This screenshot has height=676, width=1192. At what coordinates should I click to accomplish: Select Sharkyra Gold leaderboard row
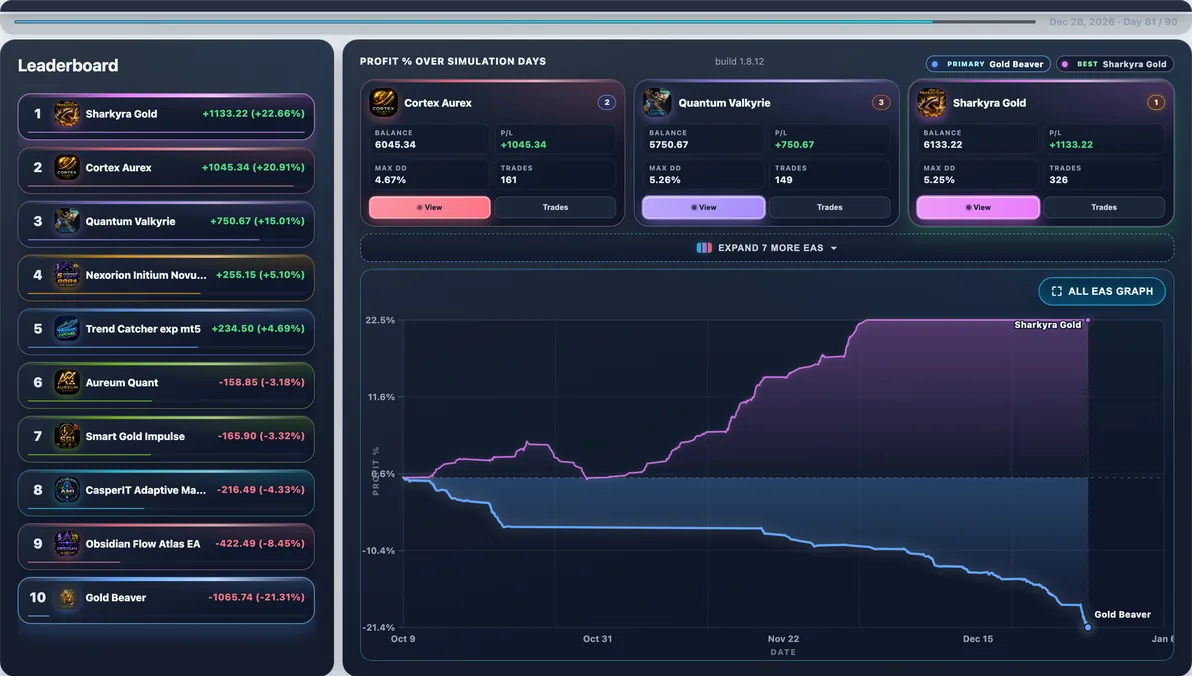(x=166, y=116)
